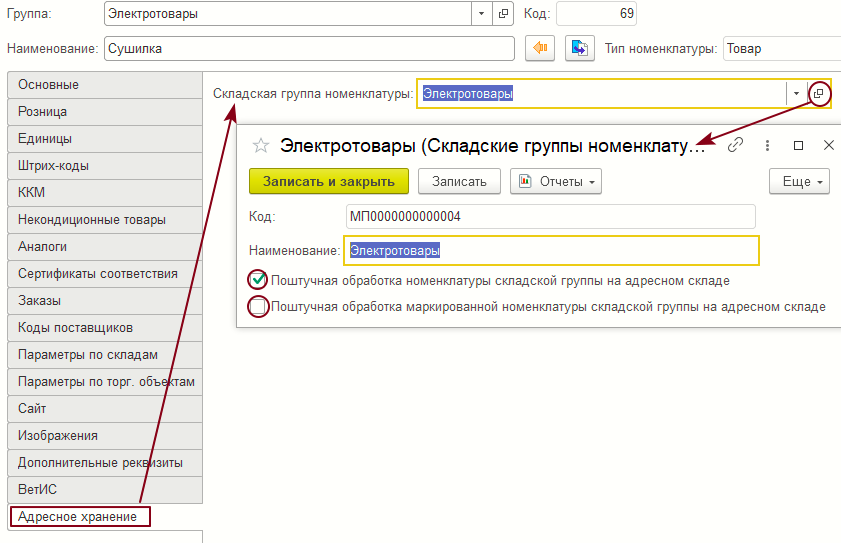Expand the Группа dropdown list
Image resolution: width=841 pixels, height=543 pixels.
pos(481,14)
